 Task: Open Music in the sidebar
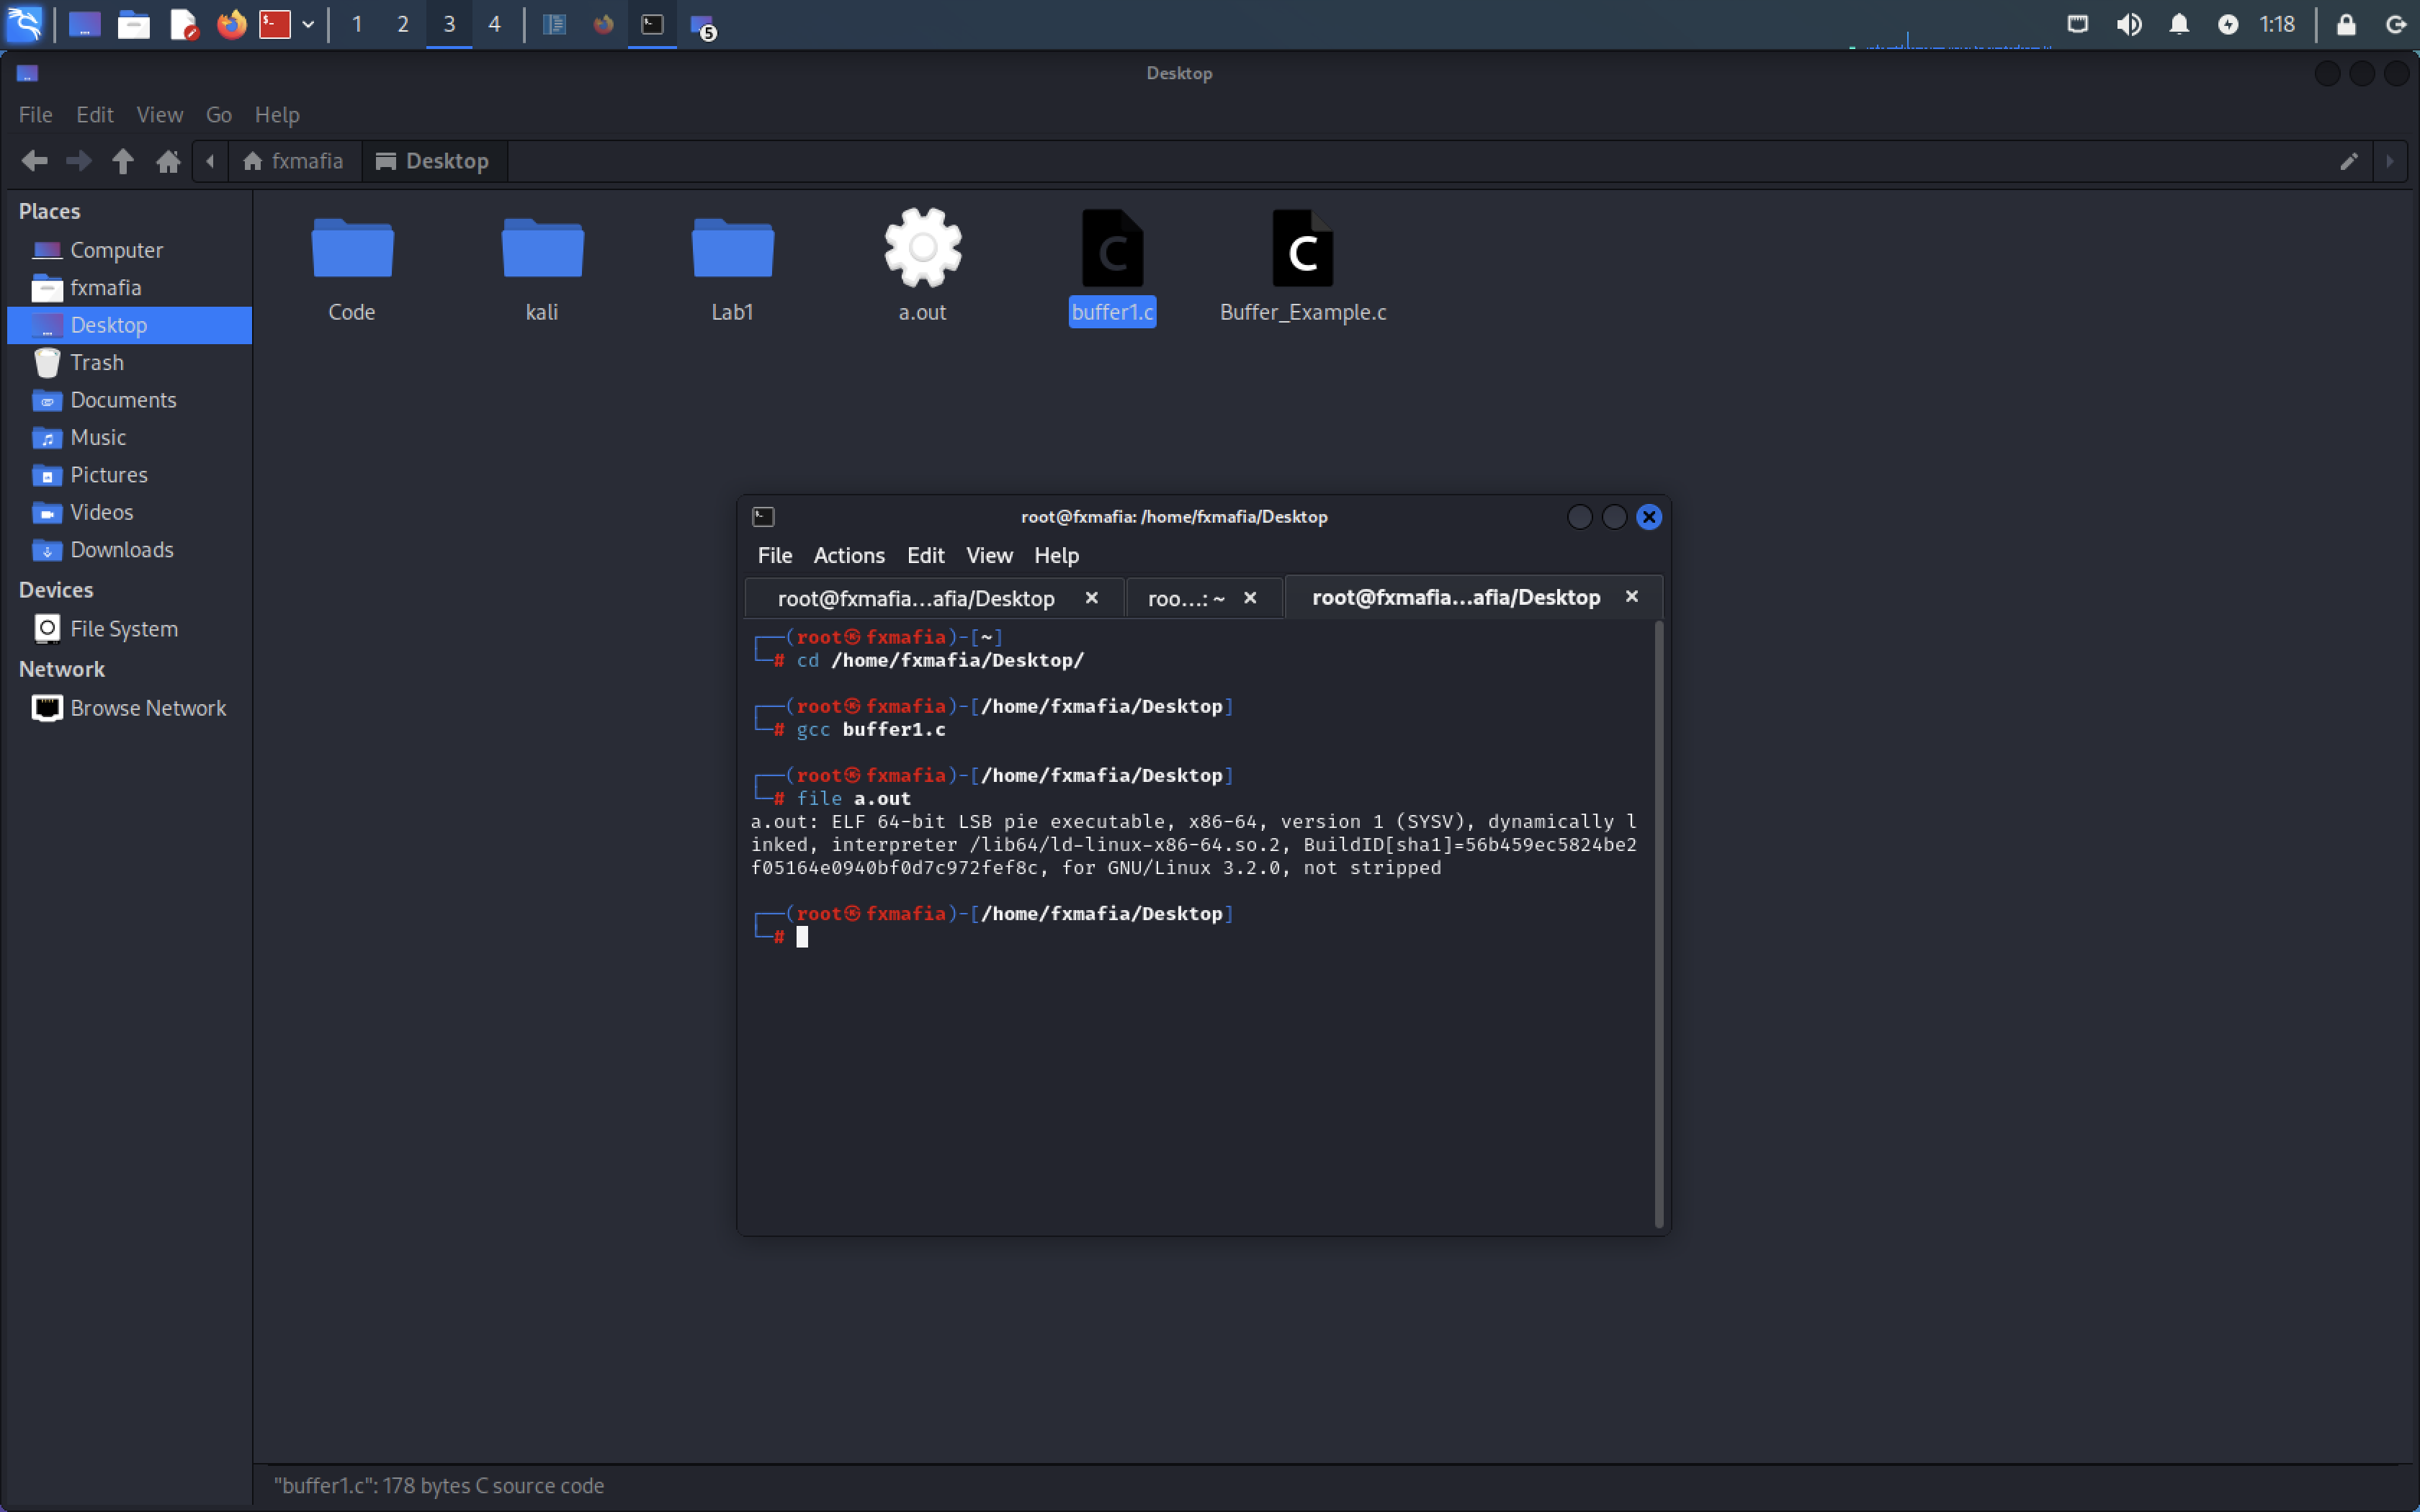pos(129,438)
